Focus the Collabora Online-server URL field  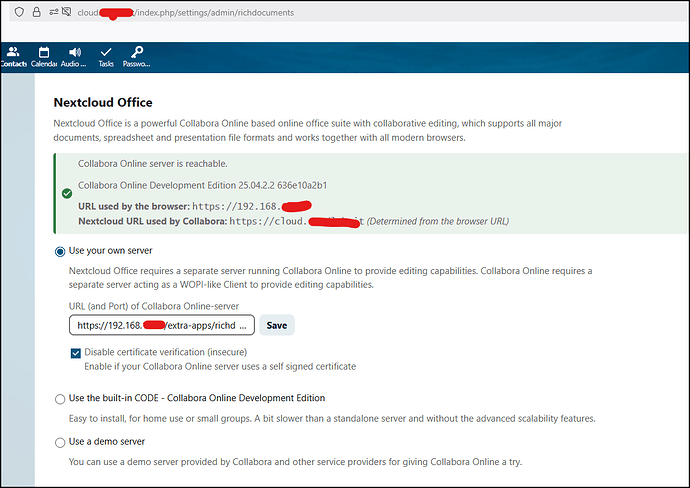point(162,325)
